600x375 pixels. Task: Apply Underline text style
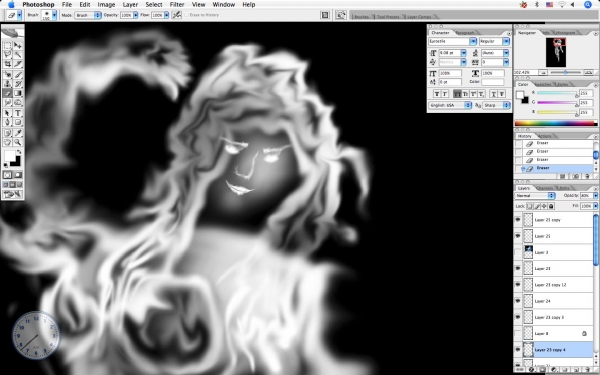[494, 94]
